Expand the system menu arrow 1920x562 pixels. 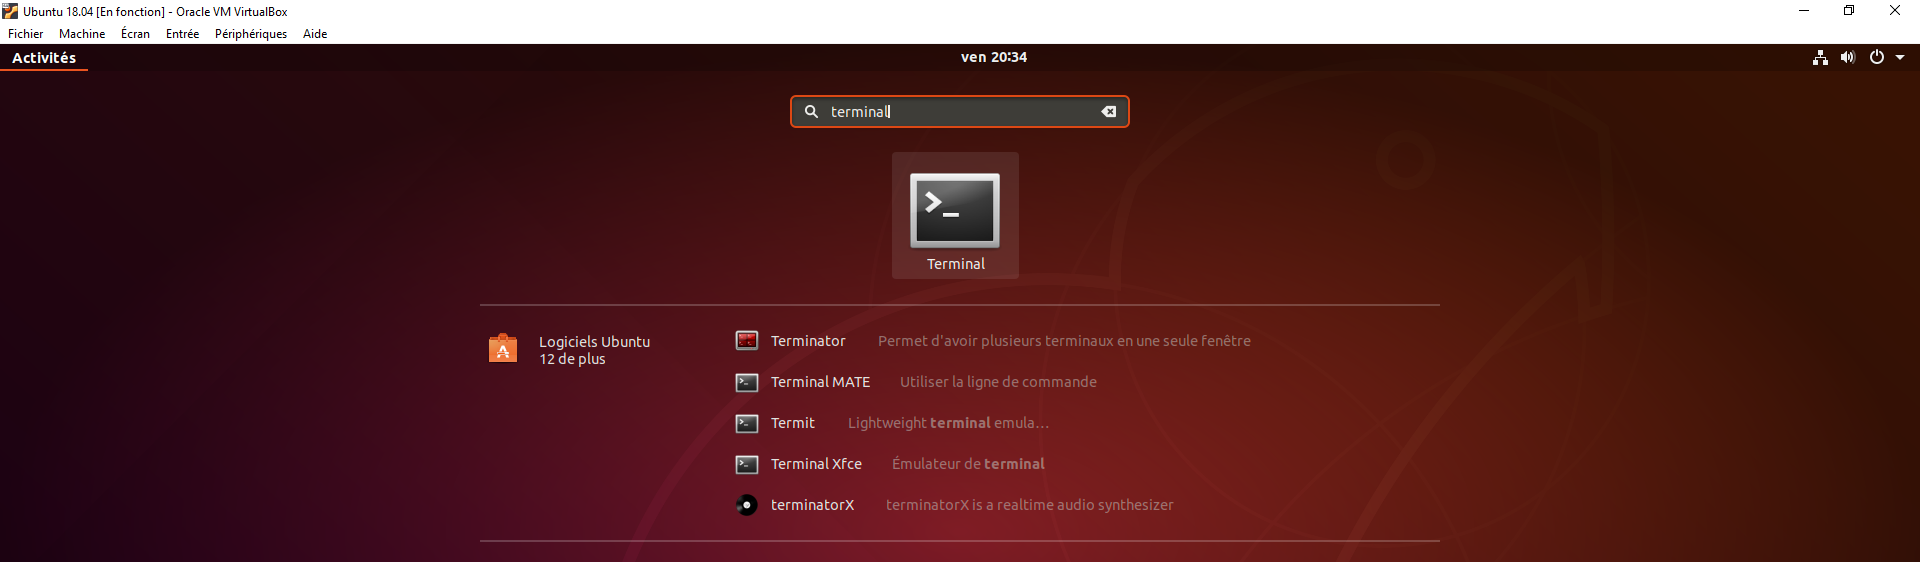[x=1900, y=58]
